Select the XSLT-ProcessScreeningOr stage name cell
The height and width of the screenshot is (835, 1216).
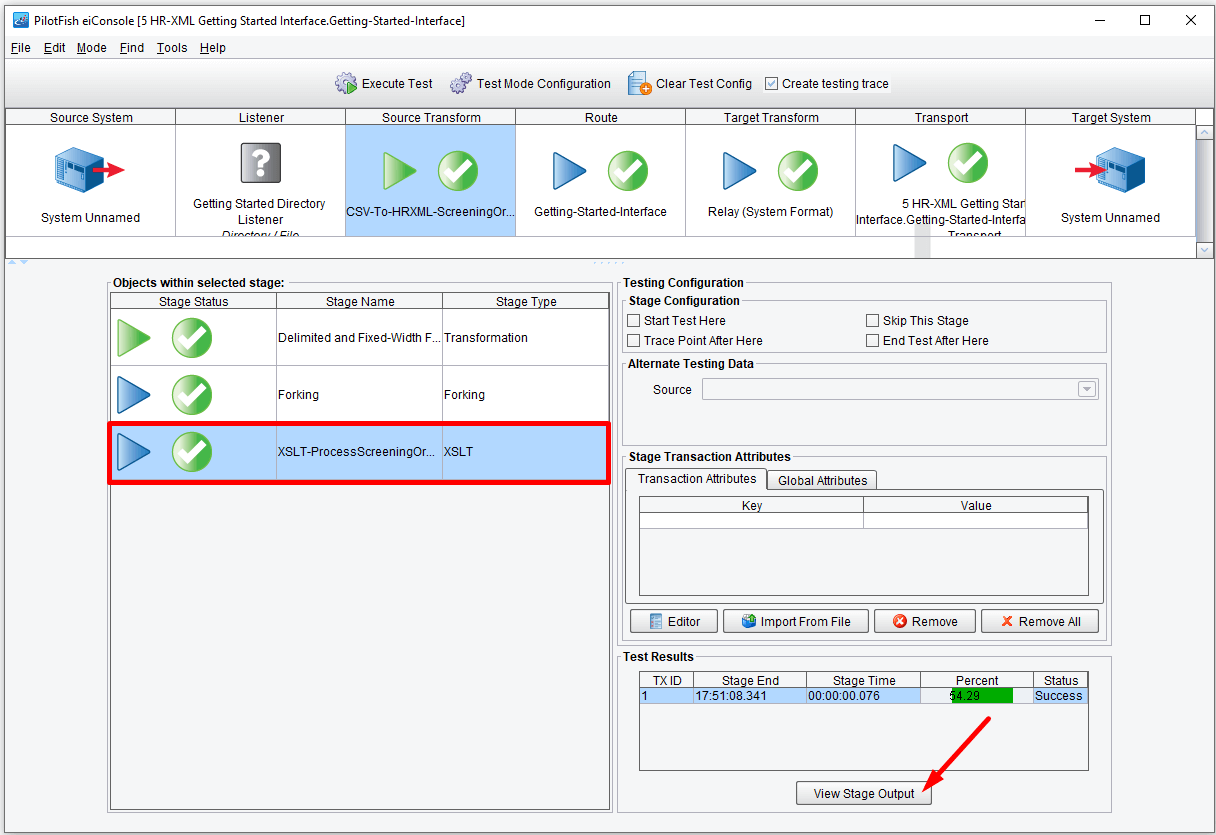click(x=360, y=452)
